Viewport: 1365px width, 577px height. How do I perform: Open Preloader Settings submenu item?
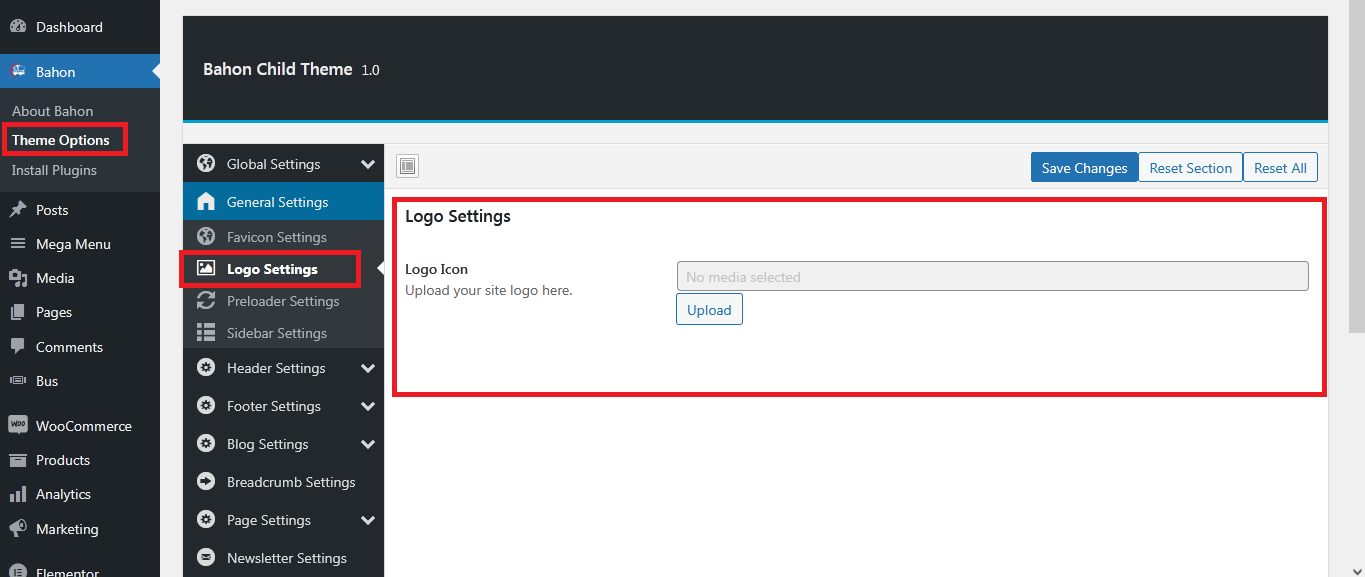[x=283, y=301]
